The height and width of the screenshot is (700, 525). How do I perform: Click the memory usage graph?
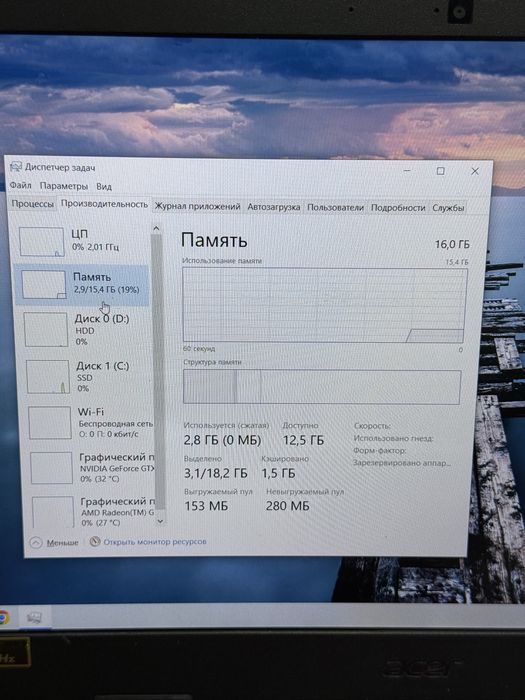325,305
